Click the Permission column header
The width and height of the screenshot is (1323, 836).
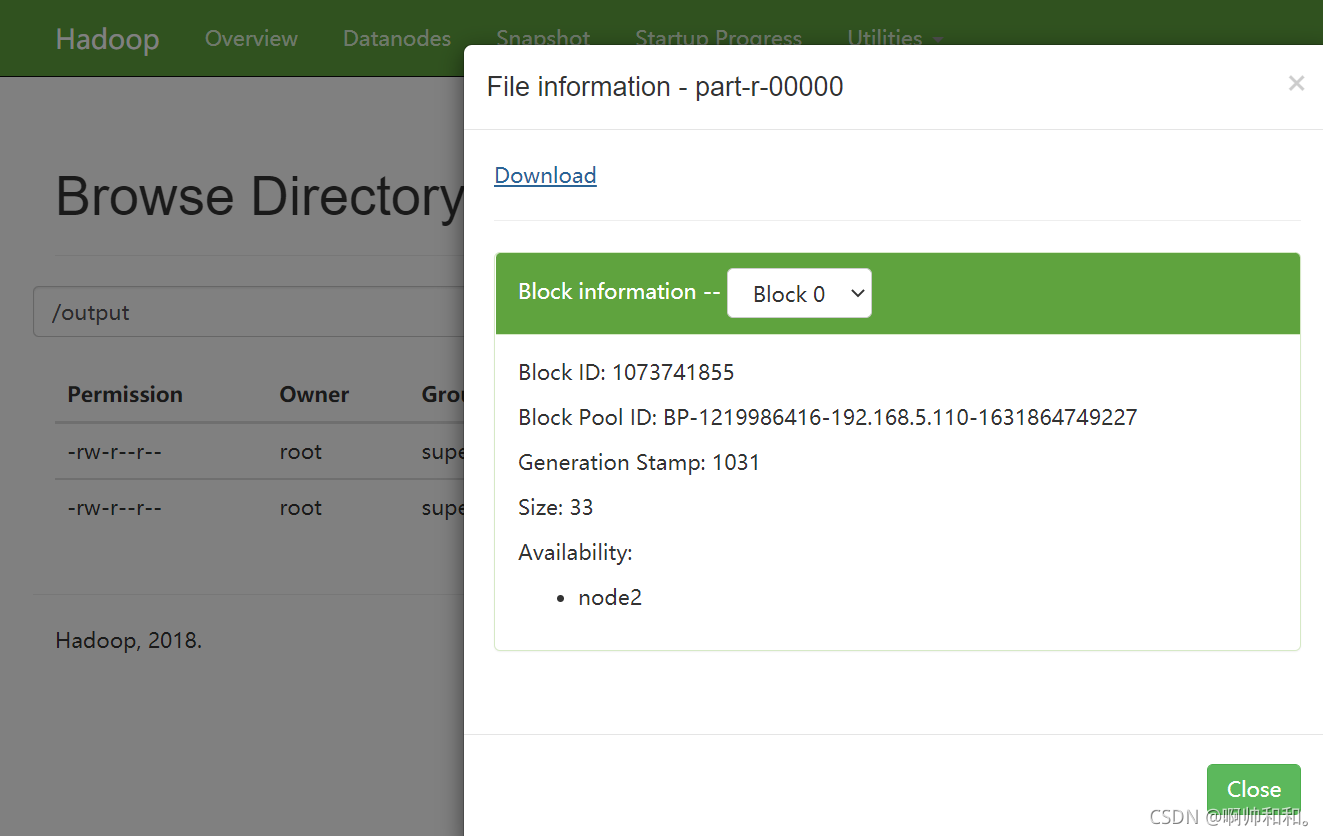[x=125, y=394]
